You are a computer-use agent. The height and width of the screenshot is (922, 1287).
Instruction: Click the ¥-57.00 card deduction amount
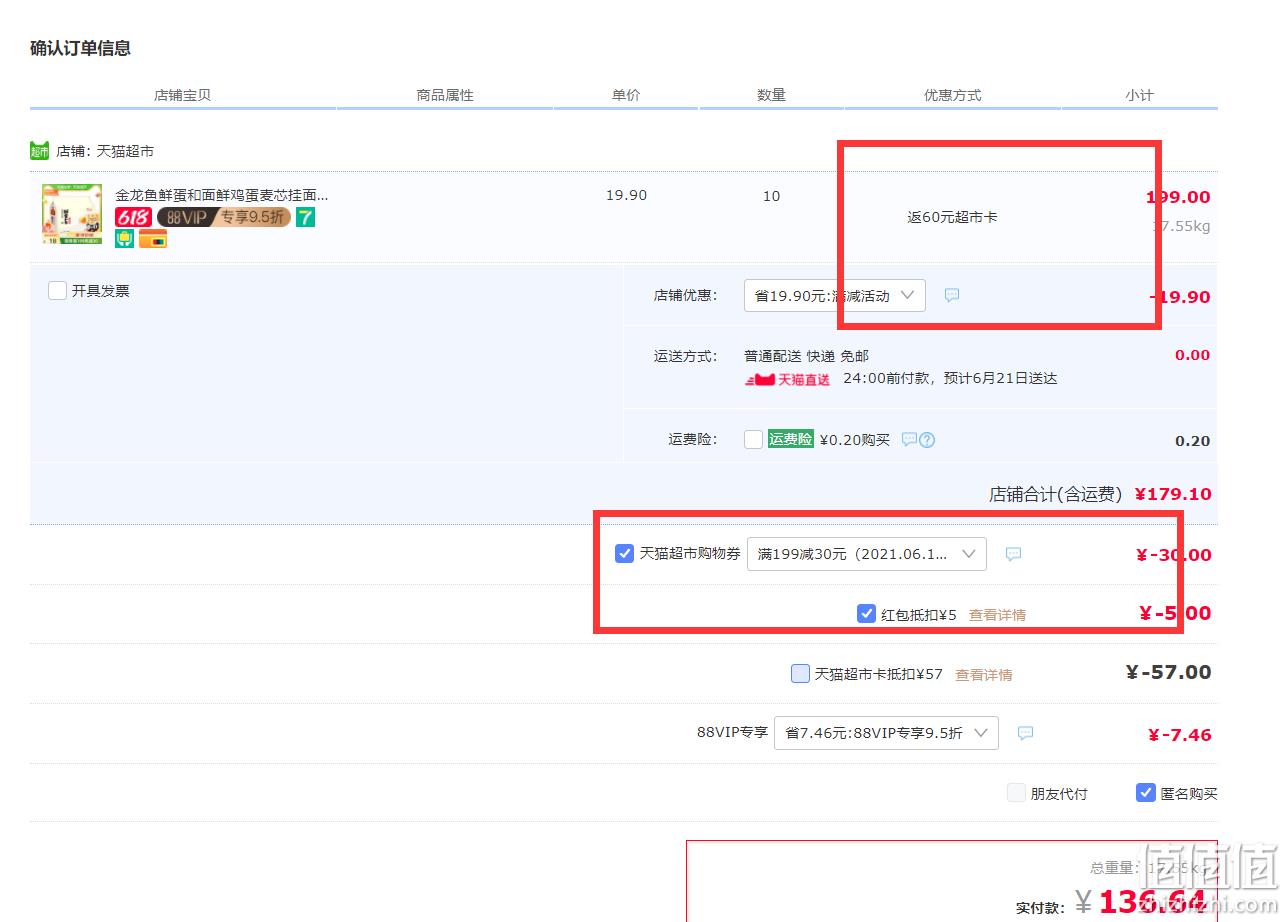[x=1168, y=673]
